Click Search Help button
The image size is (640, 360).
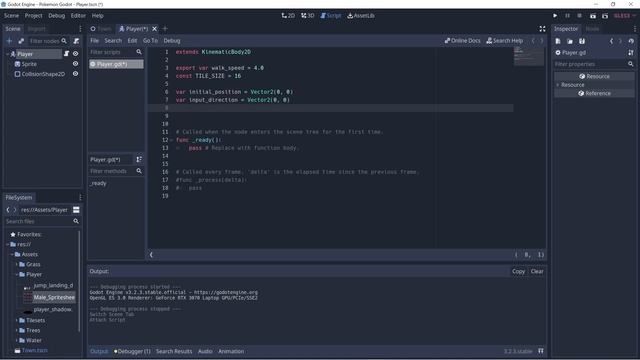pyautogui.click(x=504, y=41)
